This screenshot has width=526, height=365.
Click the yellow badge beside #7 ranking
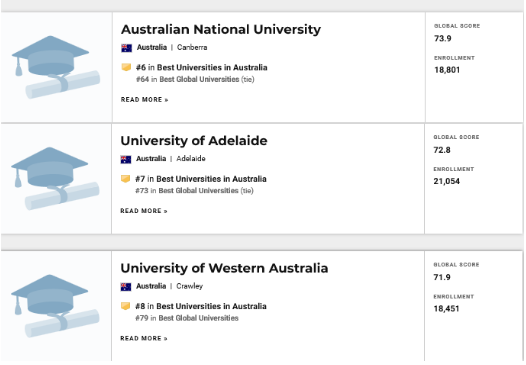click(x=125, y=179)
